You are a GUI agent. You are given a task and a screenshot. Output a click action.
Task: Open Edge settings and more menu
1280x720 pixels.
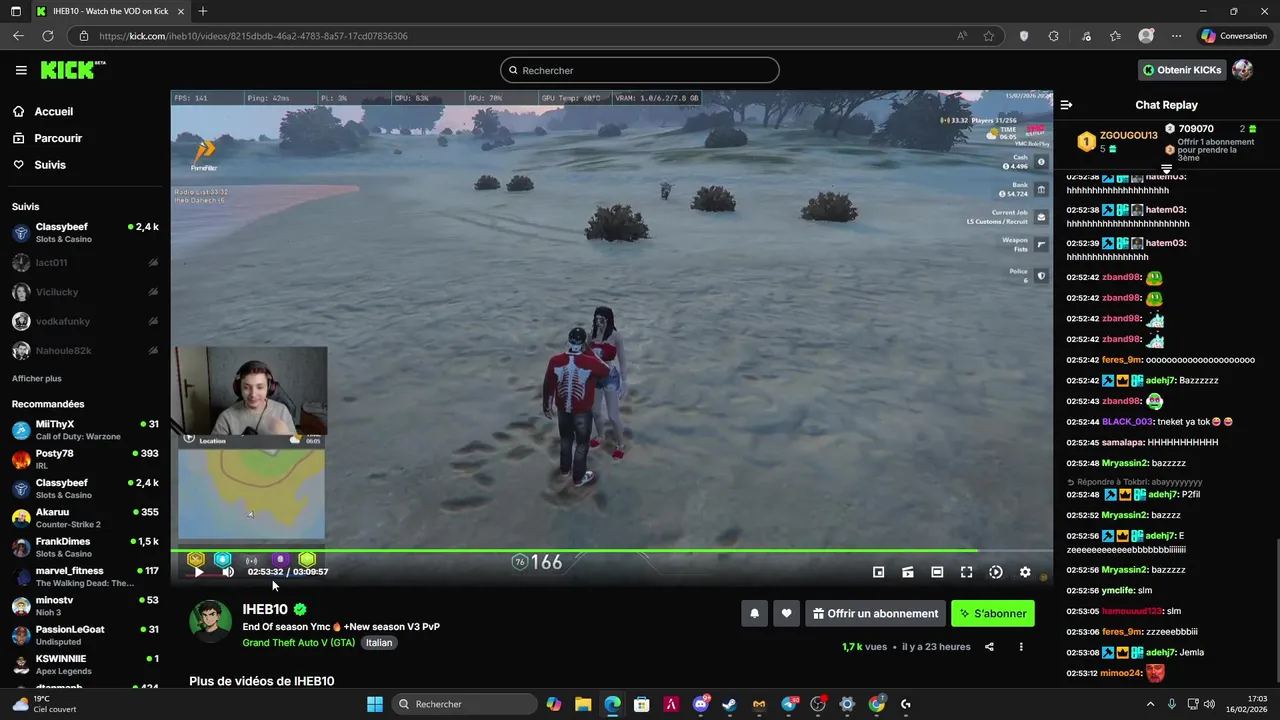click(x=1177, y=36)
